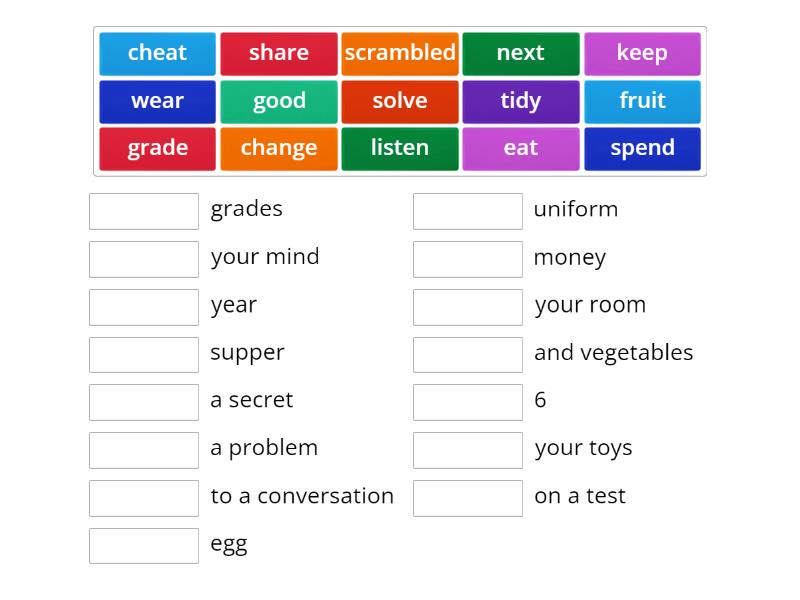Select the word tile "listen"
Image resolution: width=800 pixels, height=600 pixels.
coord(400,148)
